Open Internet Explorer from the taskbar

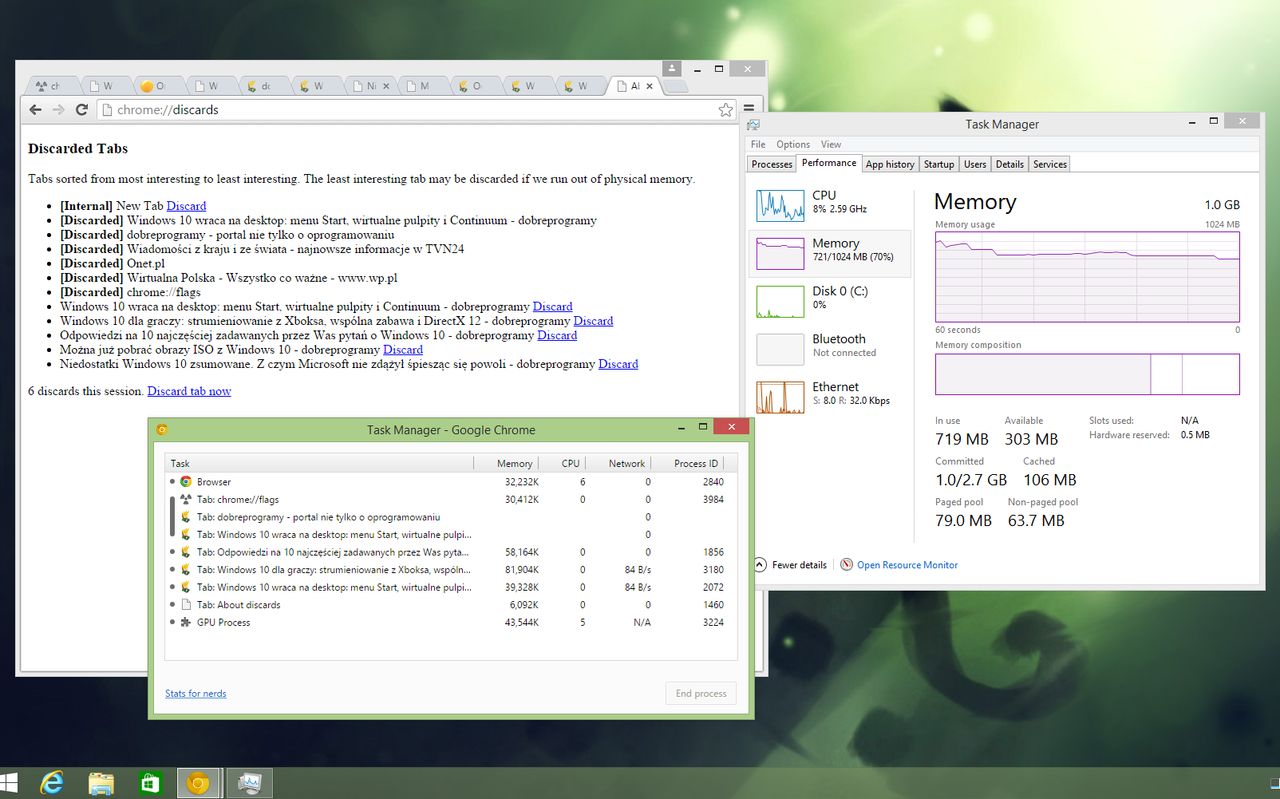(x=51, y=782)
